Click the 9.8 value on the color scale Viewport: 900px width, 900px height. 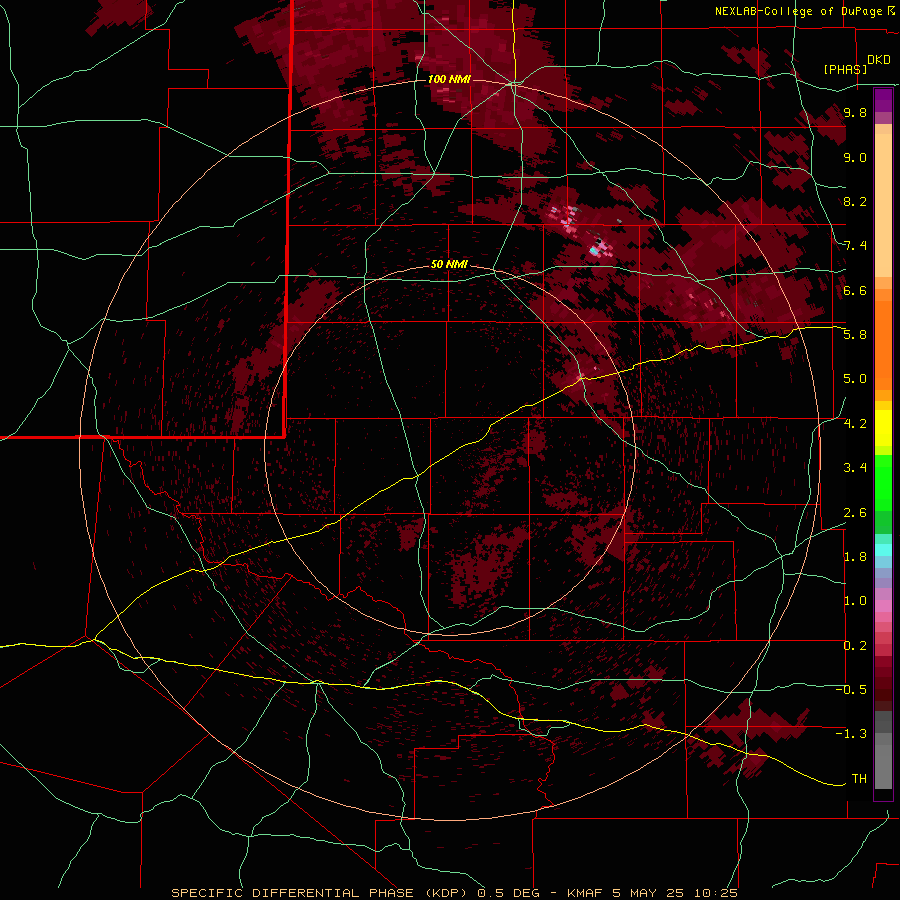point(855,112)
